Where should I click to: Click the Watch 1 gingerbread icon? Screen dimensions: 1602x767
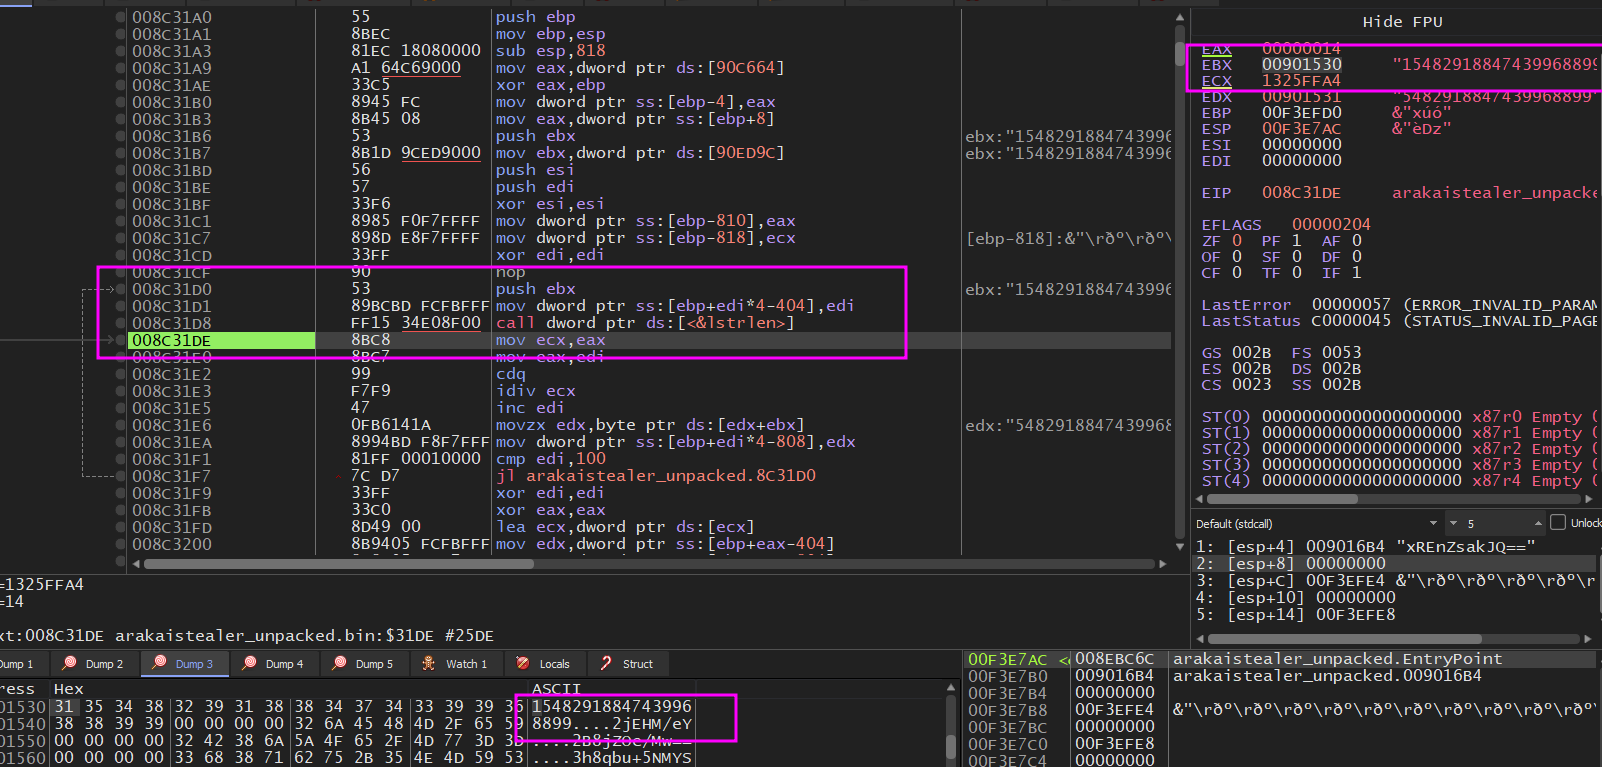pos(429,663)
